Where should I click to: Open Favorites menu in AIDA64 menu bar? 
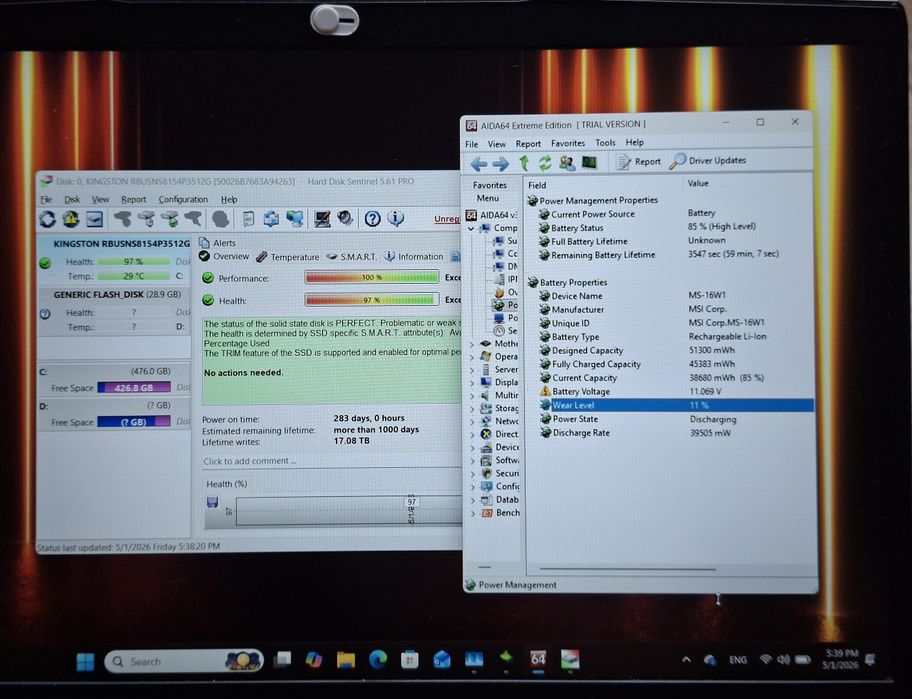tap(568, 143)
